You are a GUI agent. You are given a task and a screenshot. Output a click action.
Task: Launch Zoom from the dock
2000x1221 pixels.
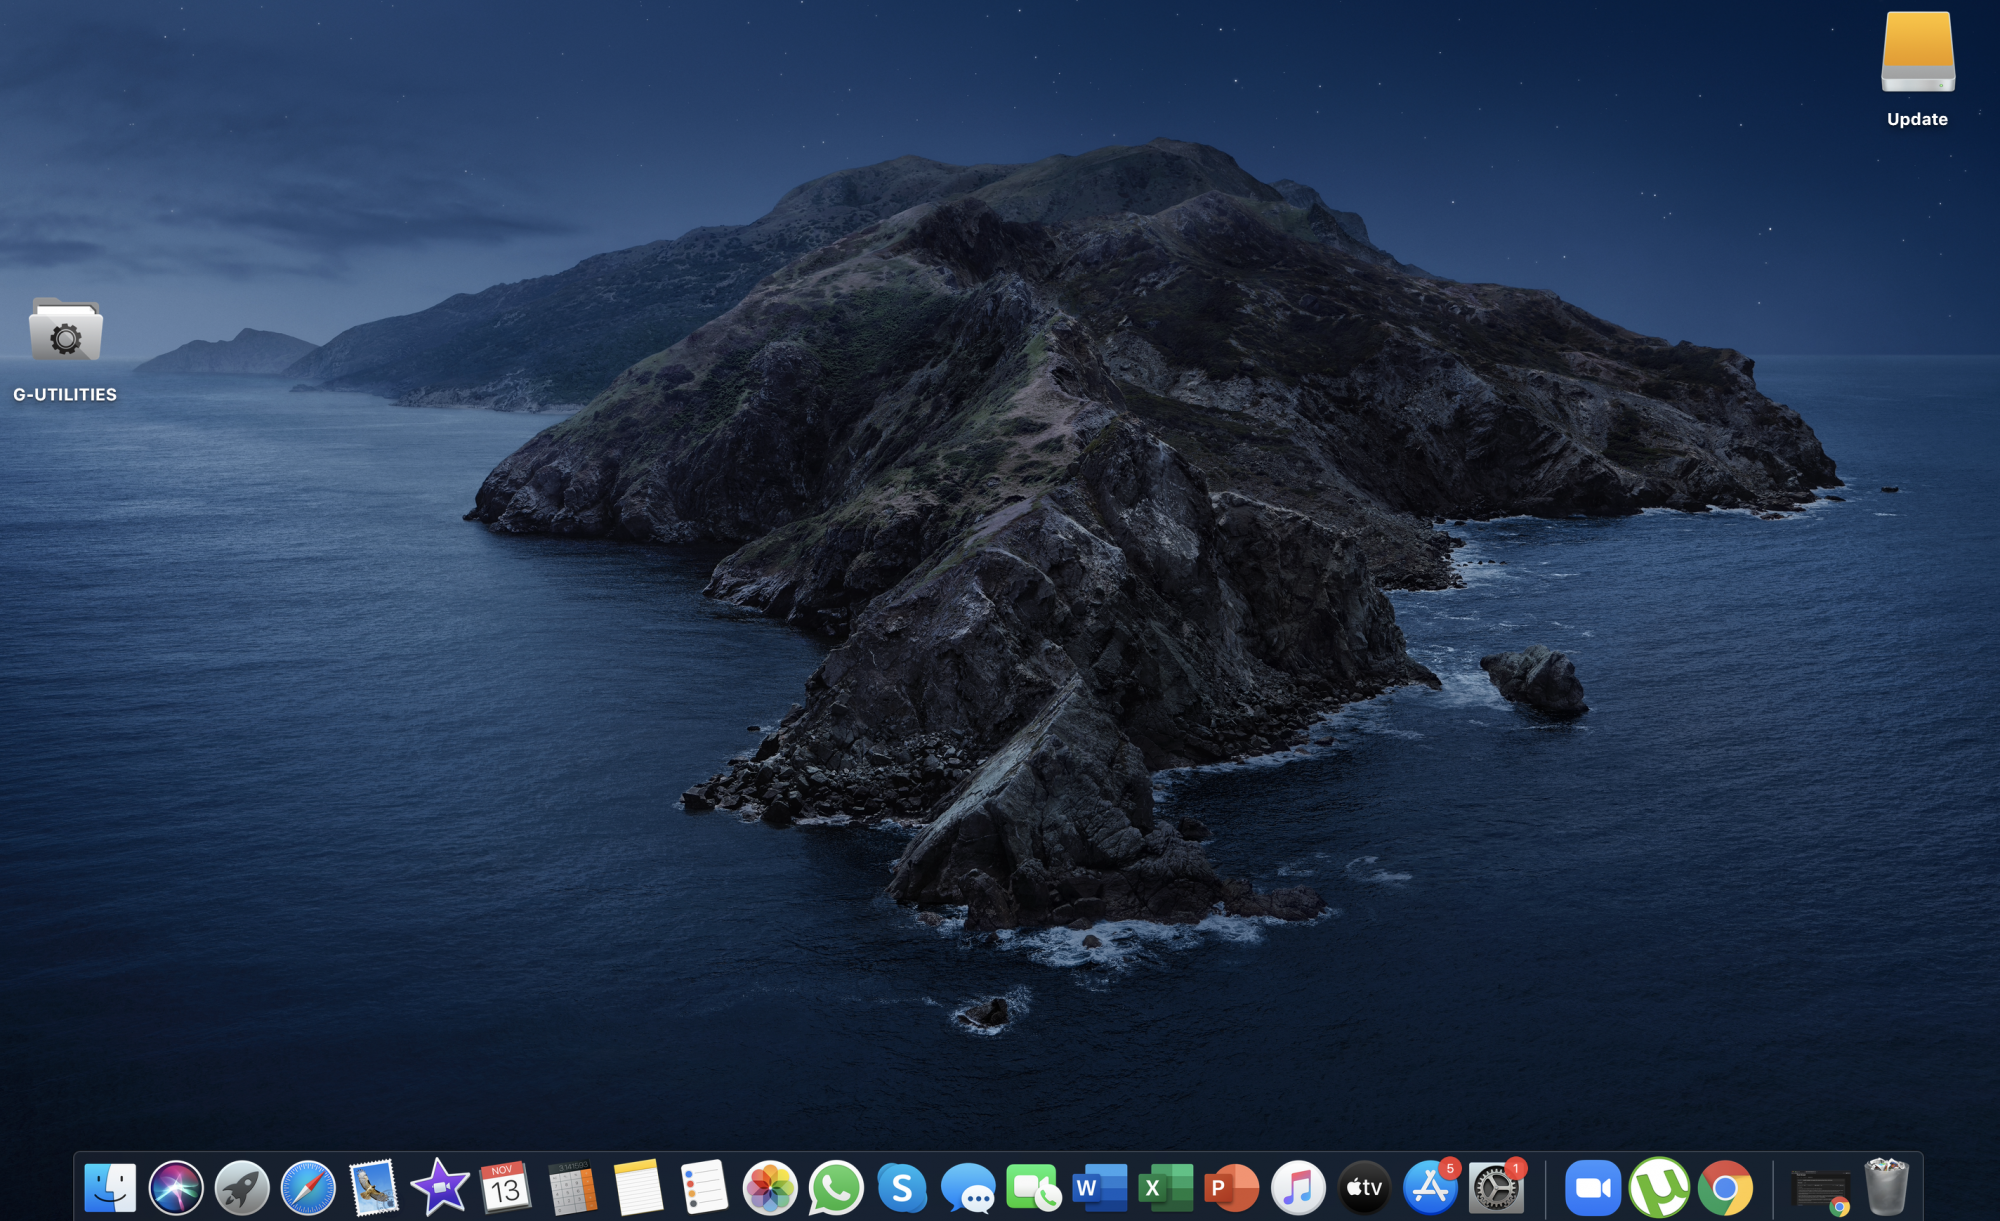click(x=1593, y=1188)
